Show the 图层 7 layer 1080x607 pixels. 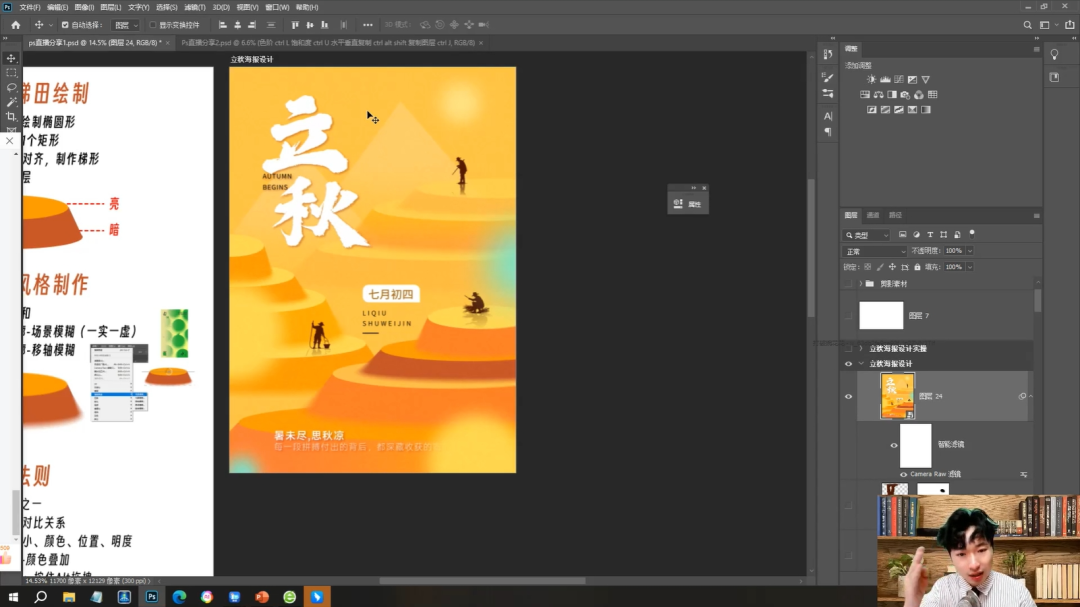(x=849, y=316)
